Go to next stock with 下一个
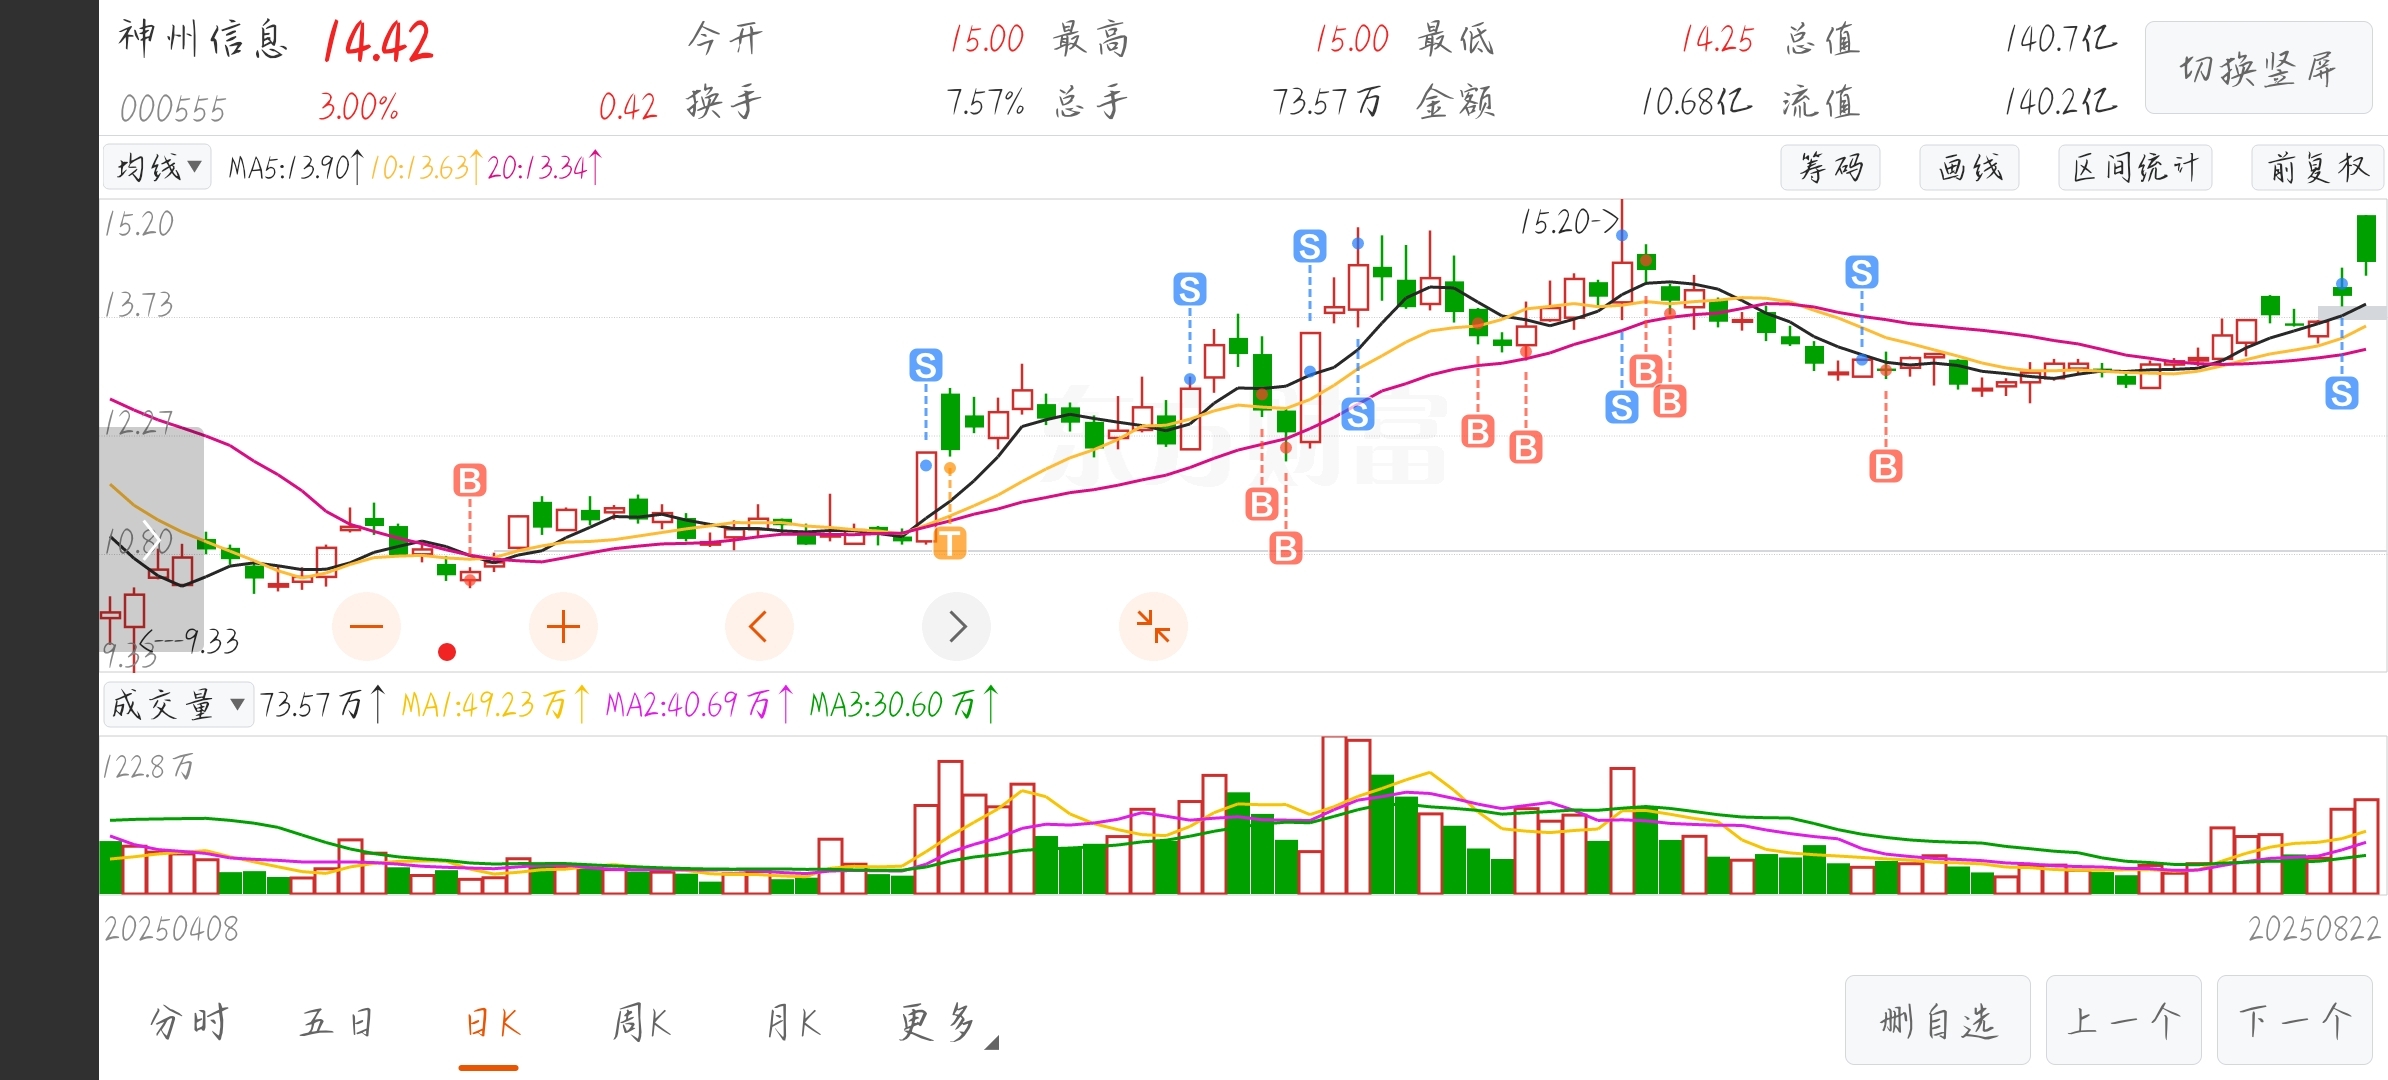 point(2294,1021)
